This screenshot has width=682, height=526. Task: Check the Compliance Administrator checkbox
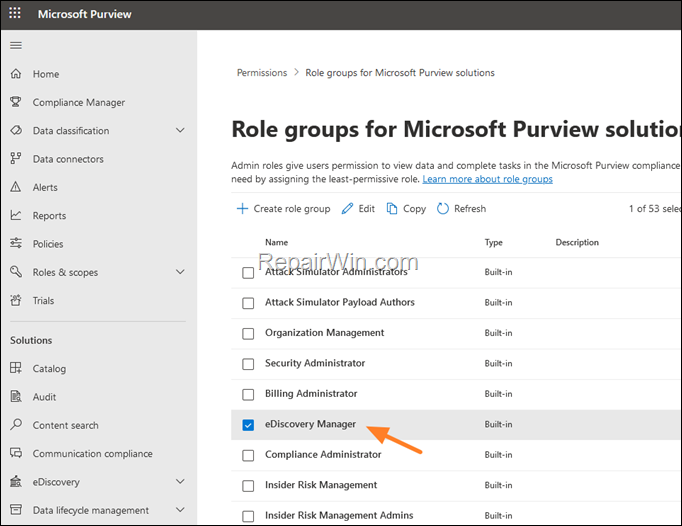tap(248, 456)
